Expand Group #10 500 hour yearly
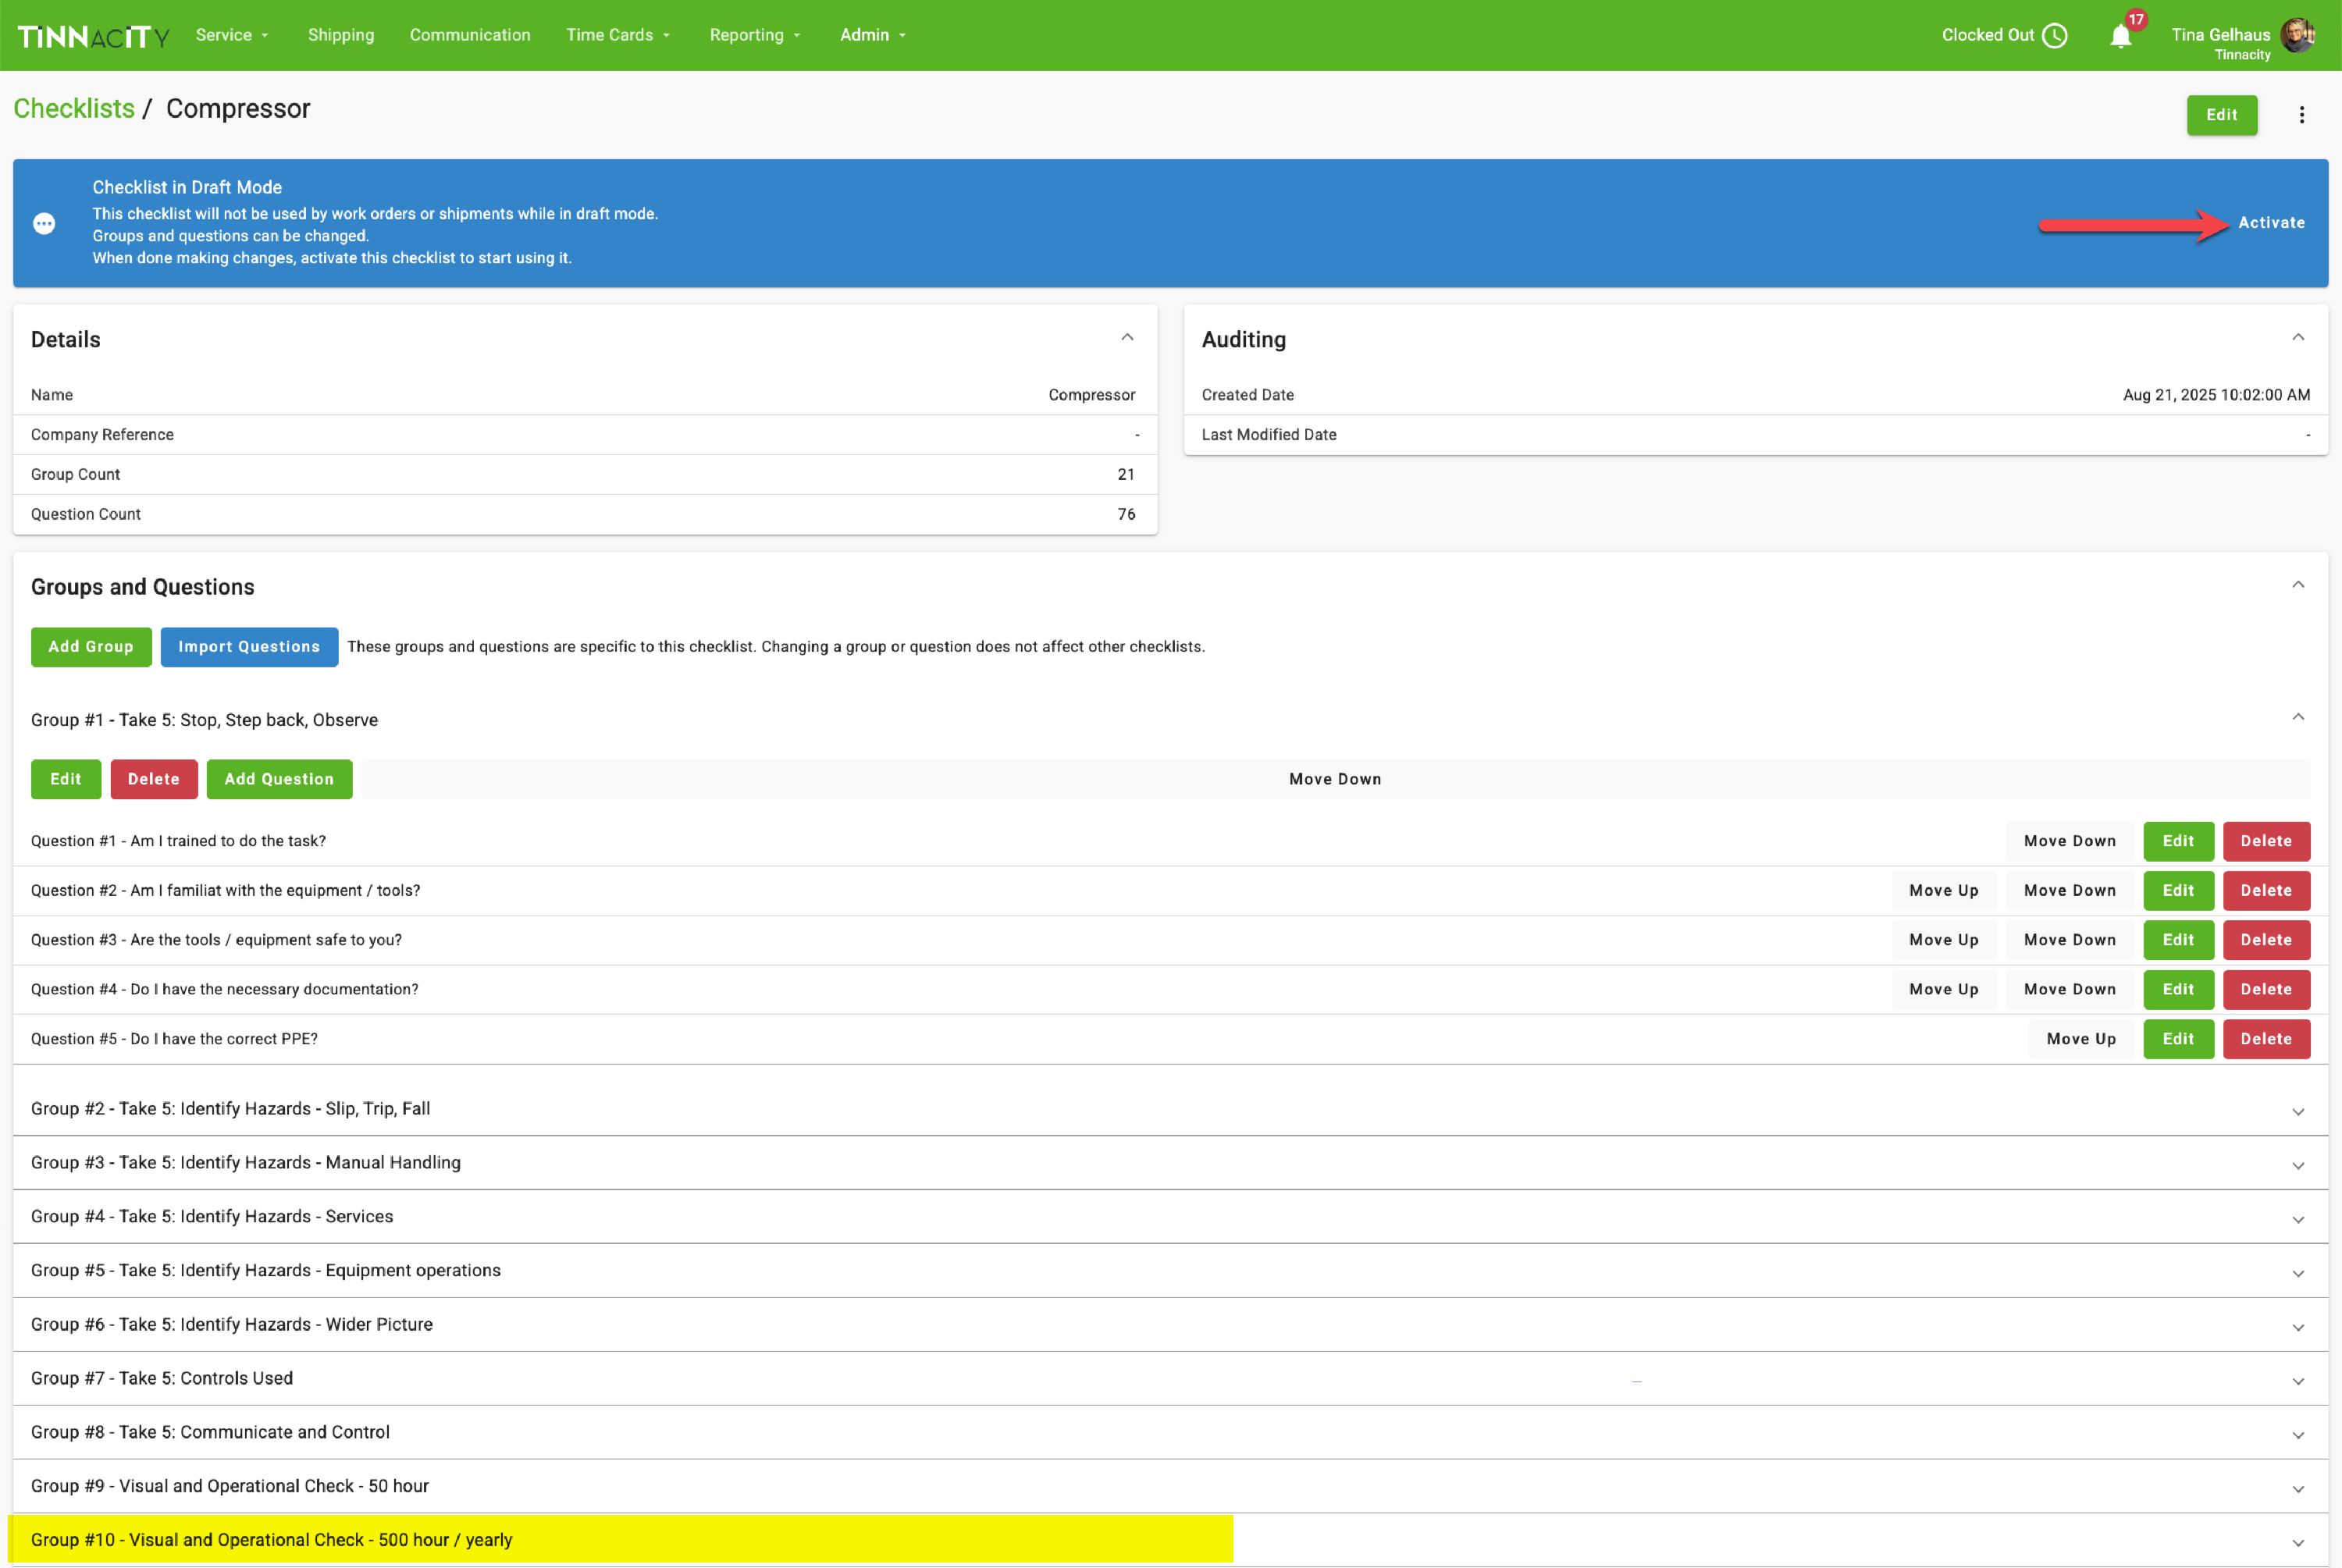The image size is (2342, 1568). [x=2298, y=1544]
